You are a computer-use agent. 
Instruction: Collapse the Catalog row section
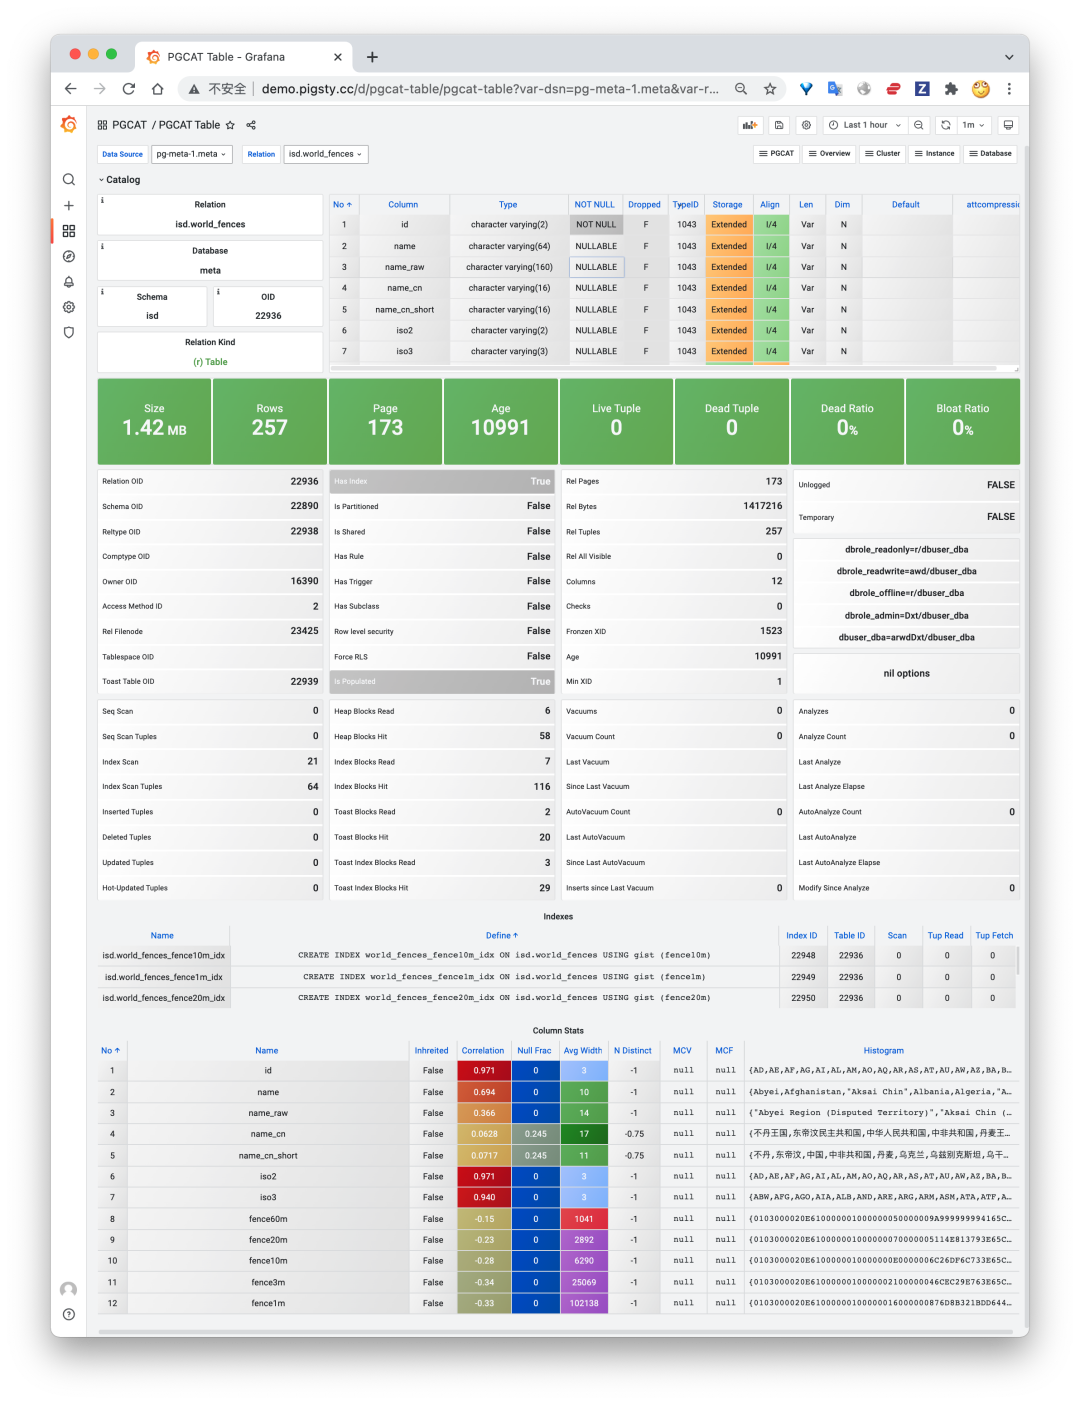coord(119,180)
